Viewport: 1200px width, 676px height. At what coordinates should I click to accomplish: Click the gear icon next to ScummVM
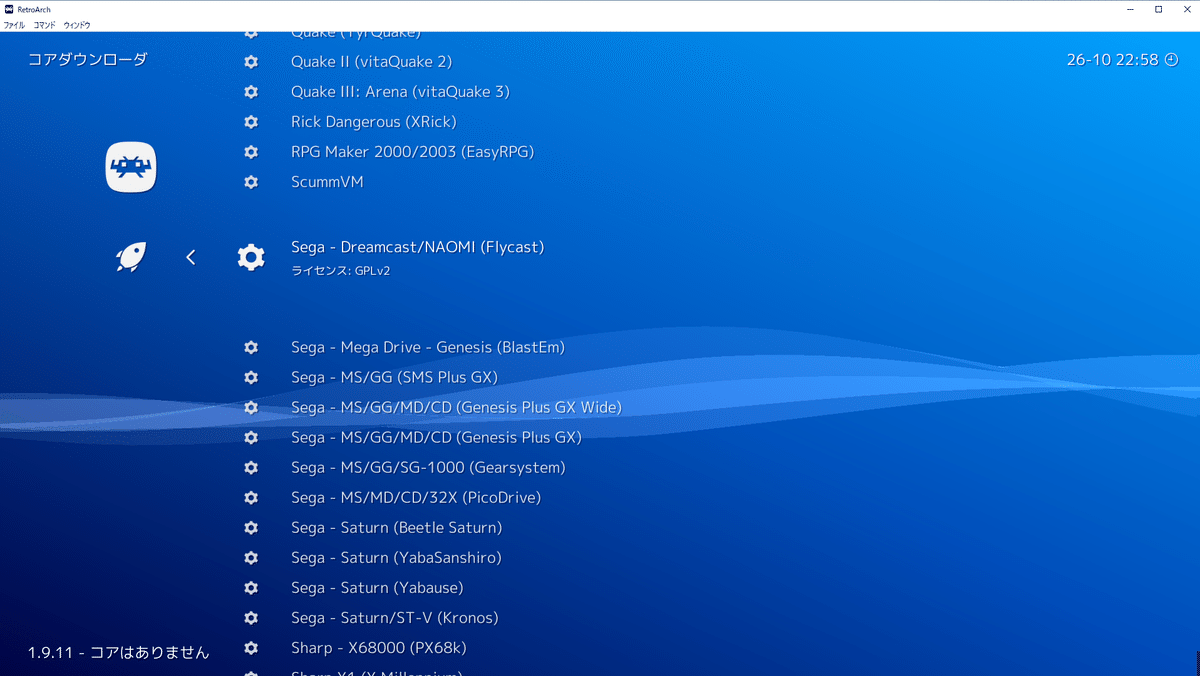251,182
